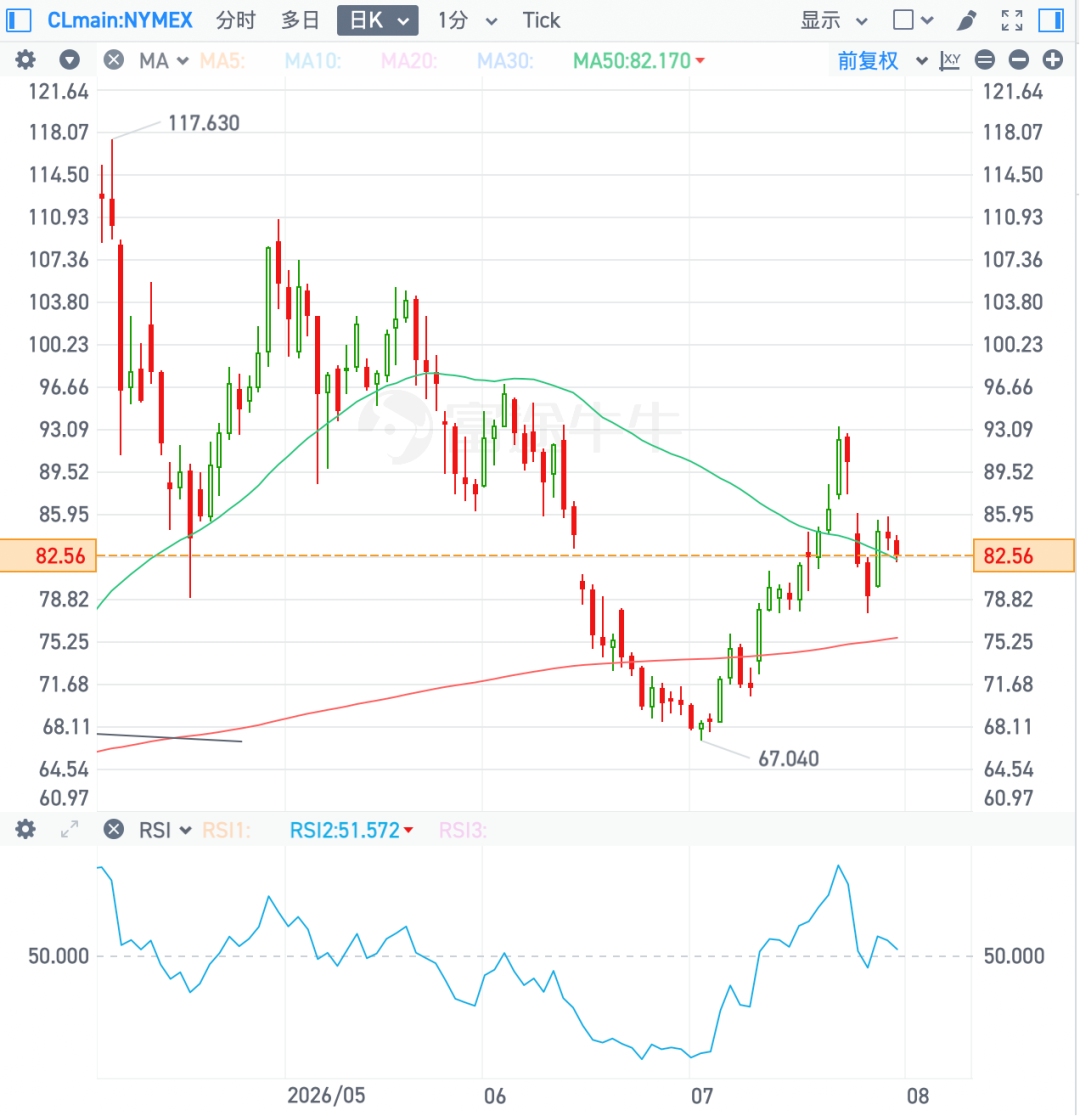Click the 2026/05 date axis label

pos(326,1095)
